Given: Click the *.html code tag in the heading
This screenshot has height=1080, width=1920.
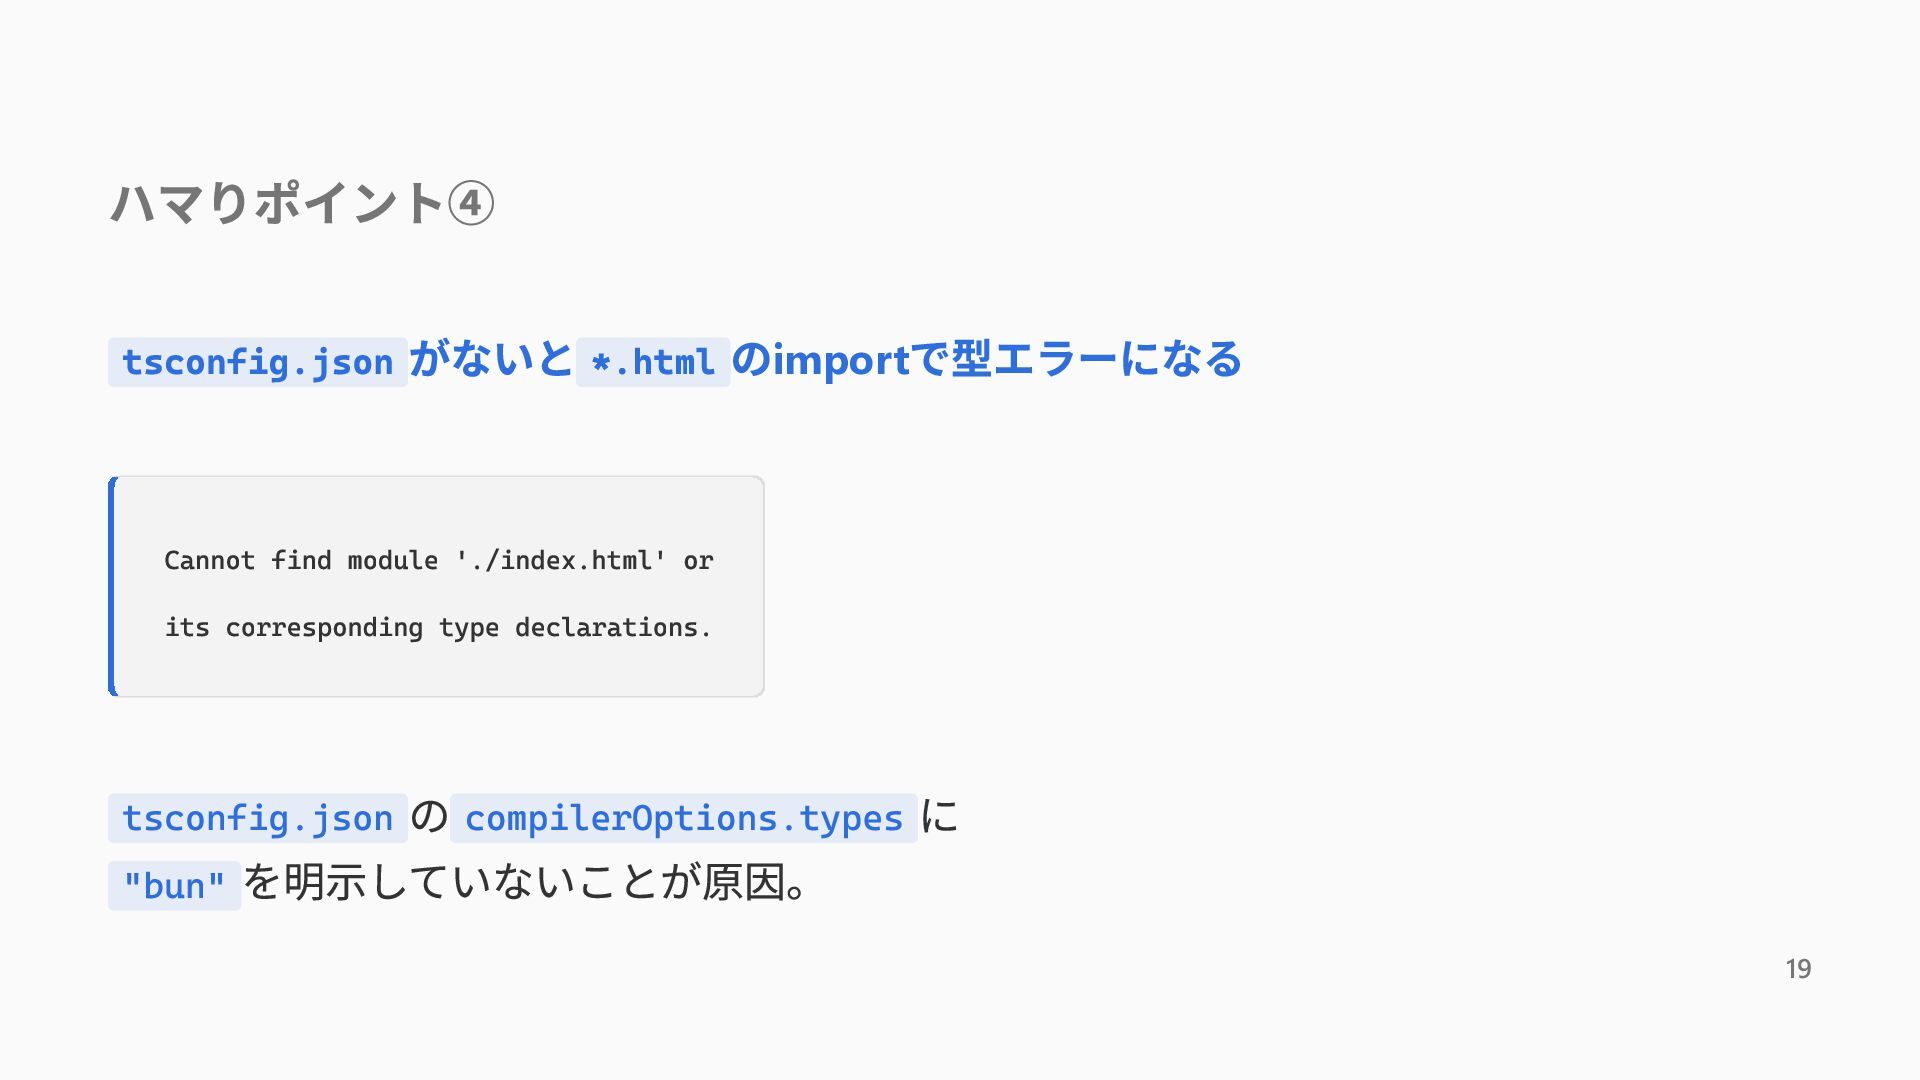Looking at the screenshot, I should (x=653, y=362).
